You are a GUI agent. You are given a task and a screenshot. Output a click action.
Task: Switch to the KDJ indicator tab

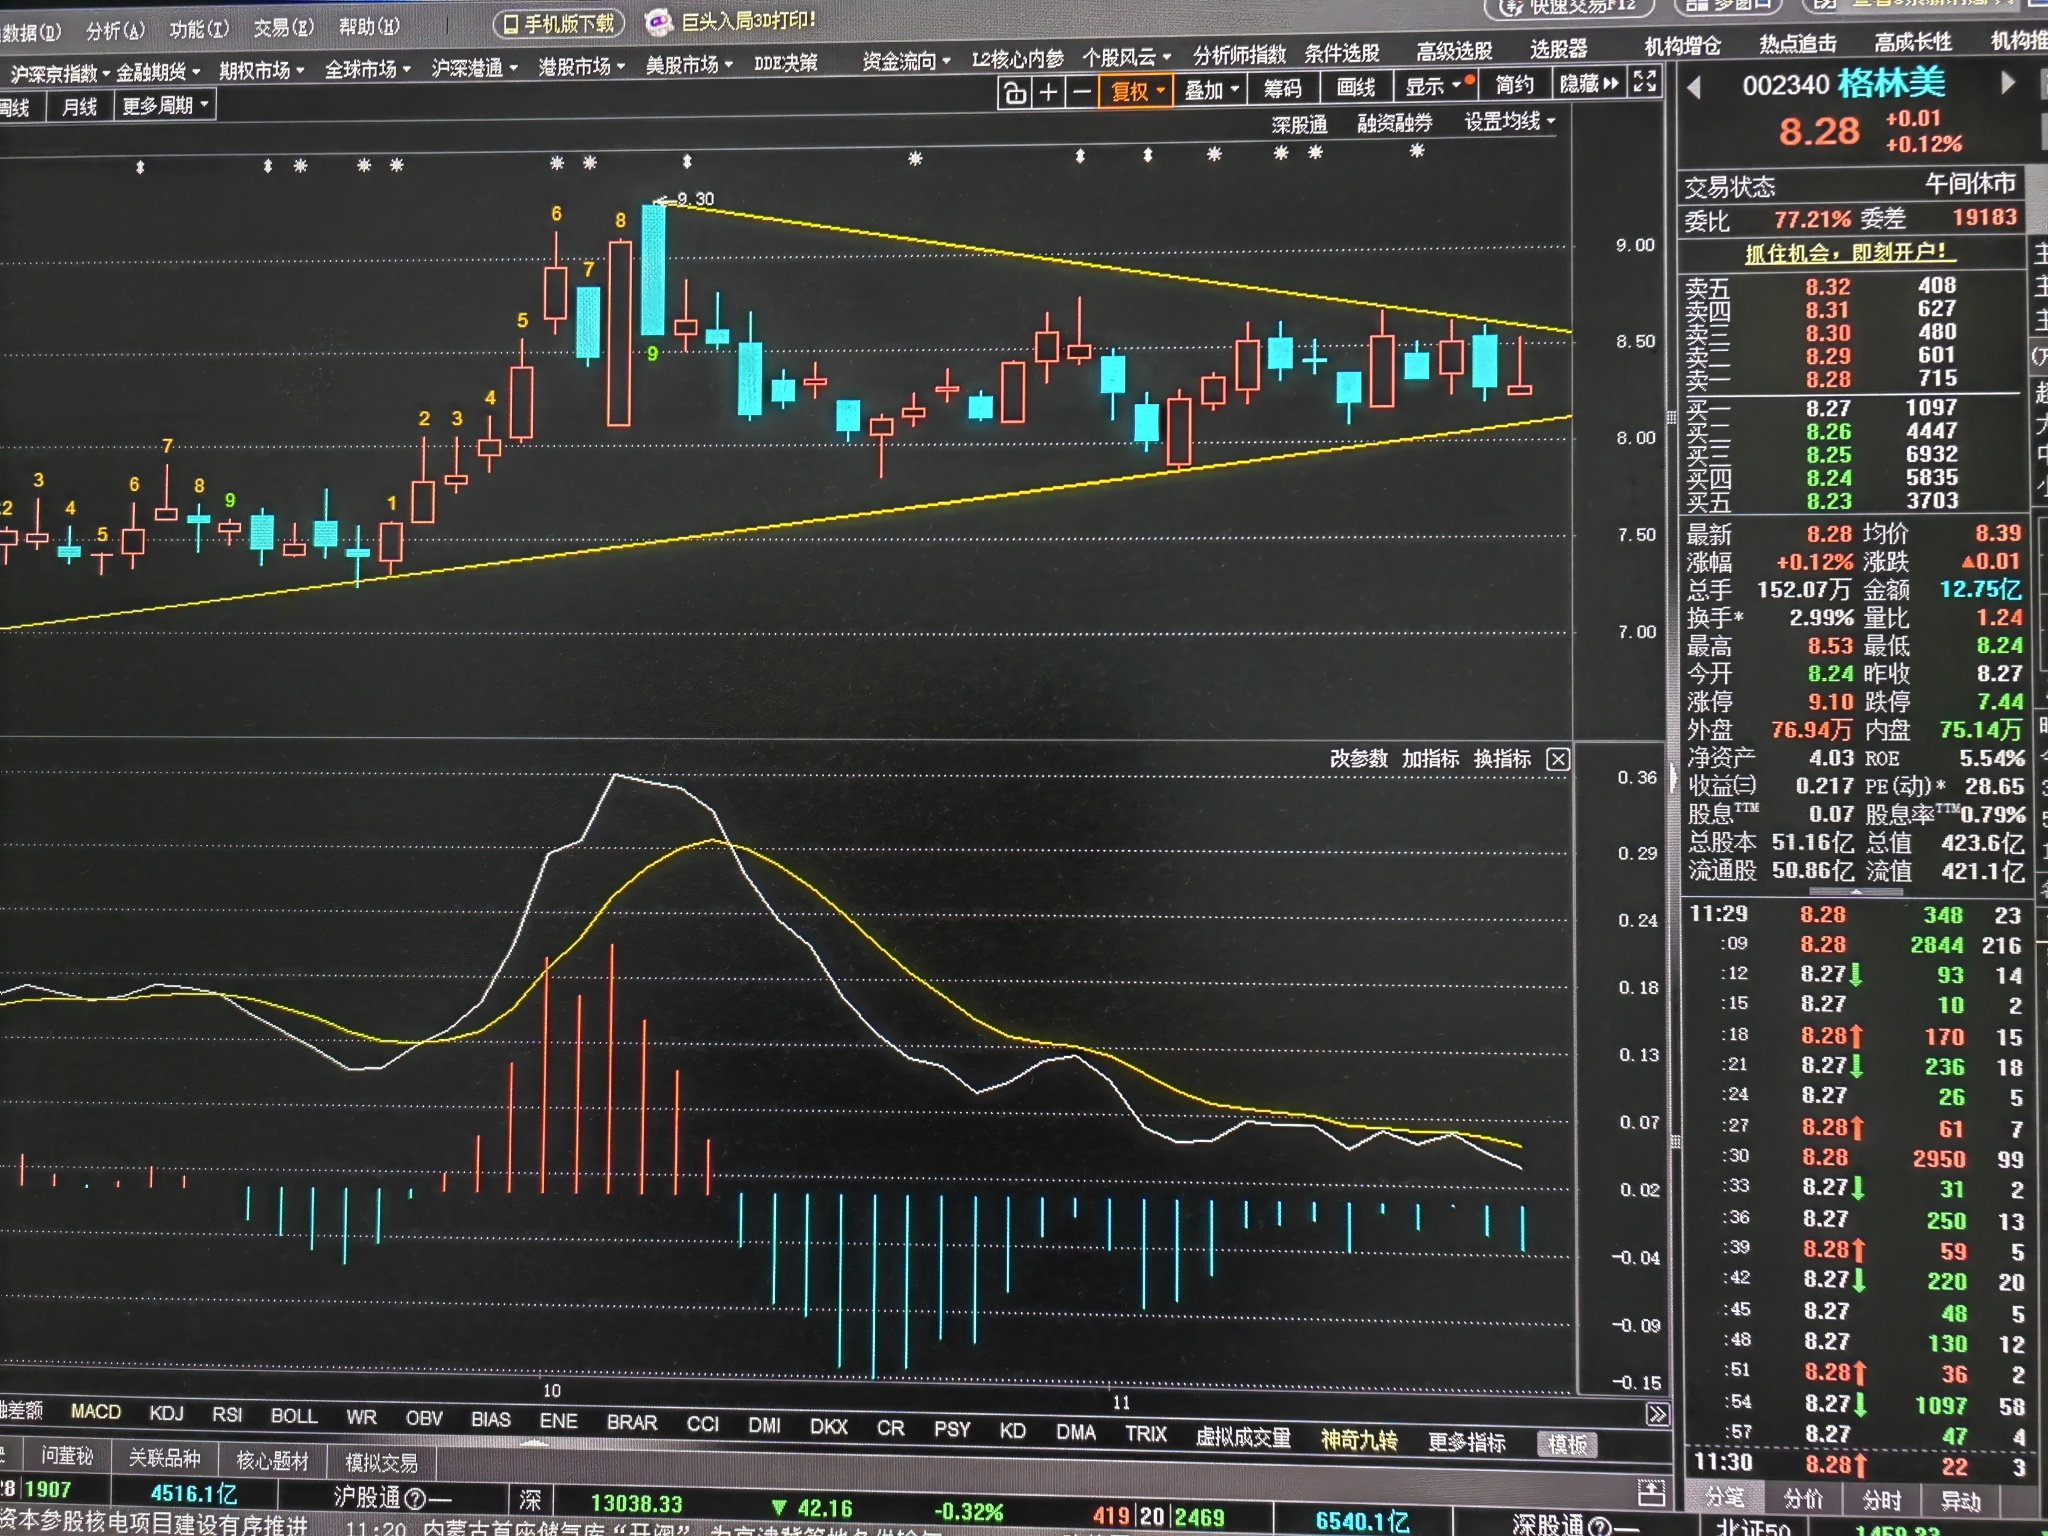pyautogui.click(x=166, y=1412)
